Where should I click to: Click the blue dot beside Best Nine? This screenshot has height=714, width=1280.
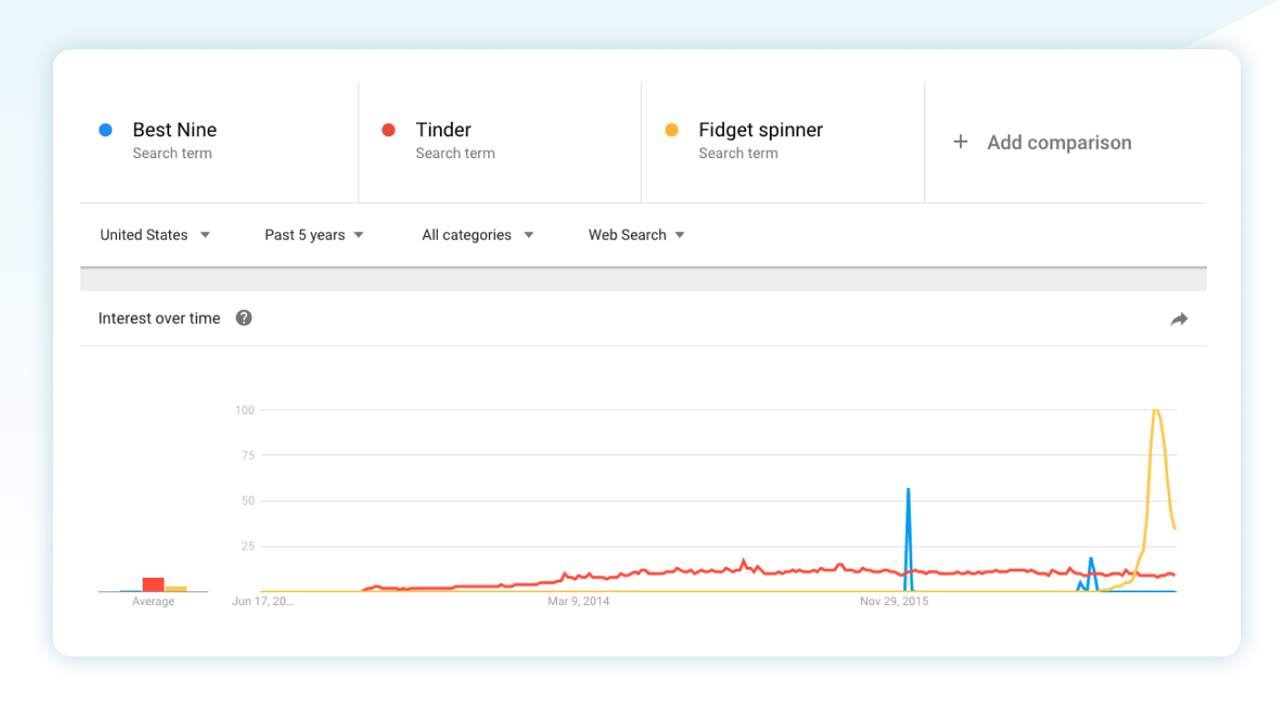[106, 130]
